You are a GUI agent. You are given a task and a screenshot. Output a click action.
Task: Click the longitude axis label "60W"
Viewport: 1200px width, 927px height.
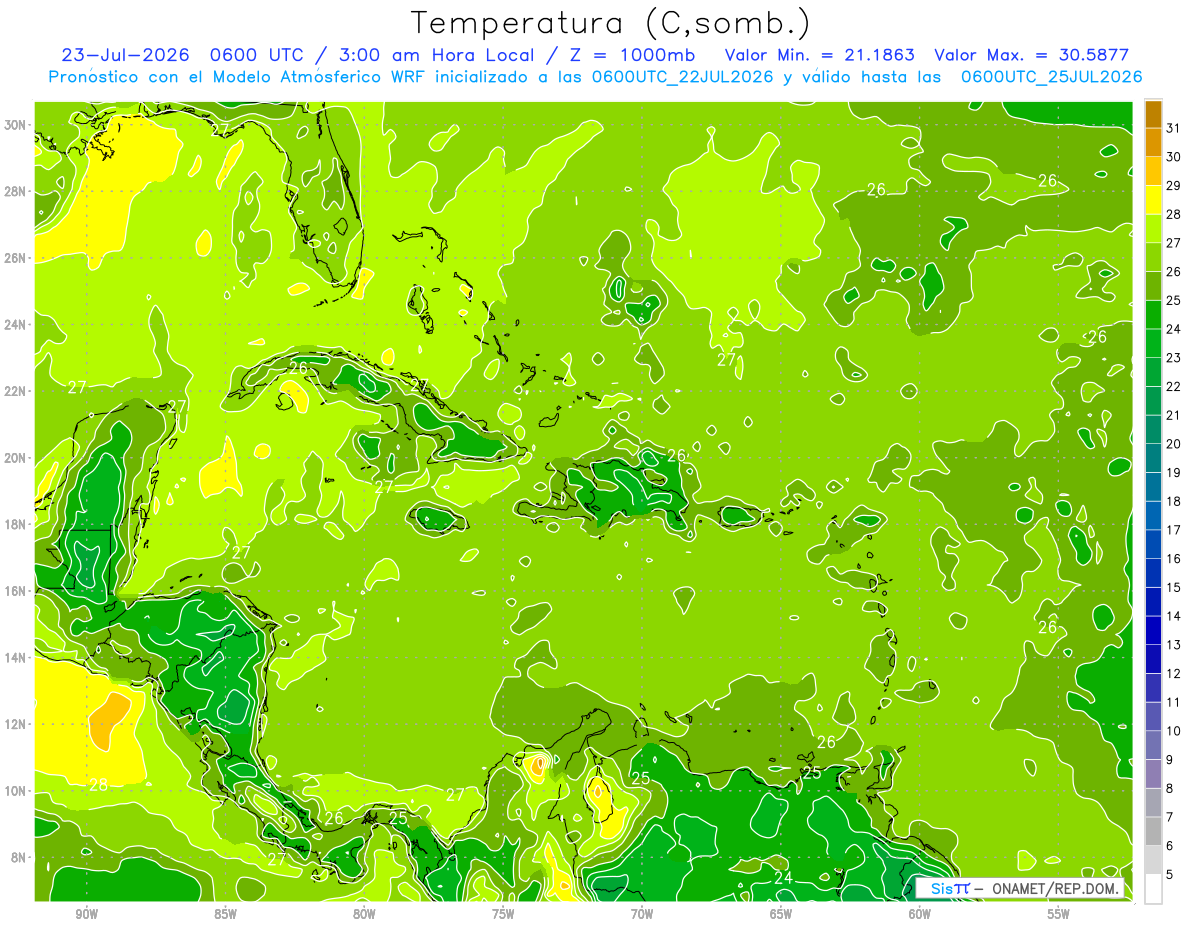point(920,914)
